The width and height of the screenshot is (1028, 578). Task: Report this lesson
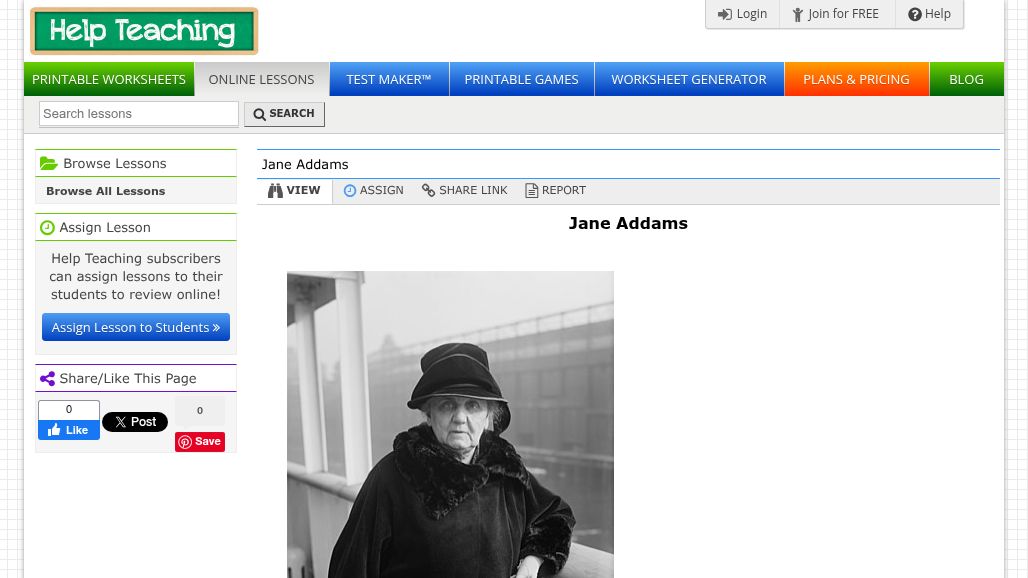click(555, 190)
